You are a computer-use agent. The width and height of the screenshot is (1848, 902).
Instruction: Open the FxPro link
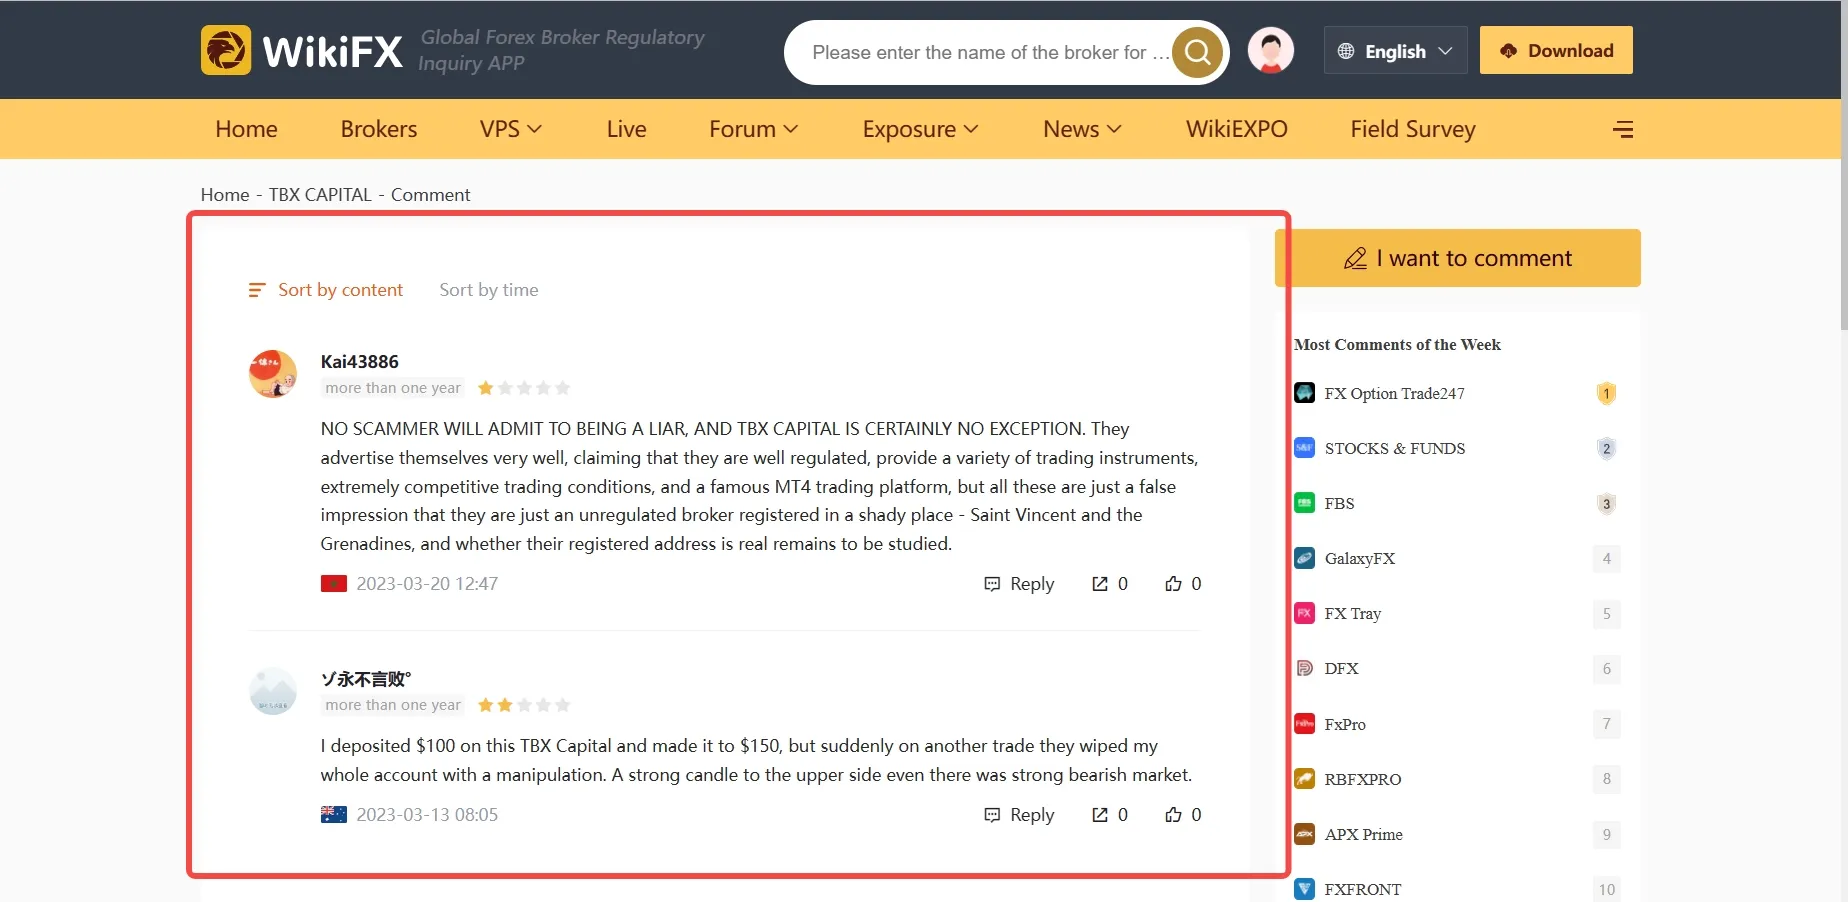[1345, 724]
